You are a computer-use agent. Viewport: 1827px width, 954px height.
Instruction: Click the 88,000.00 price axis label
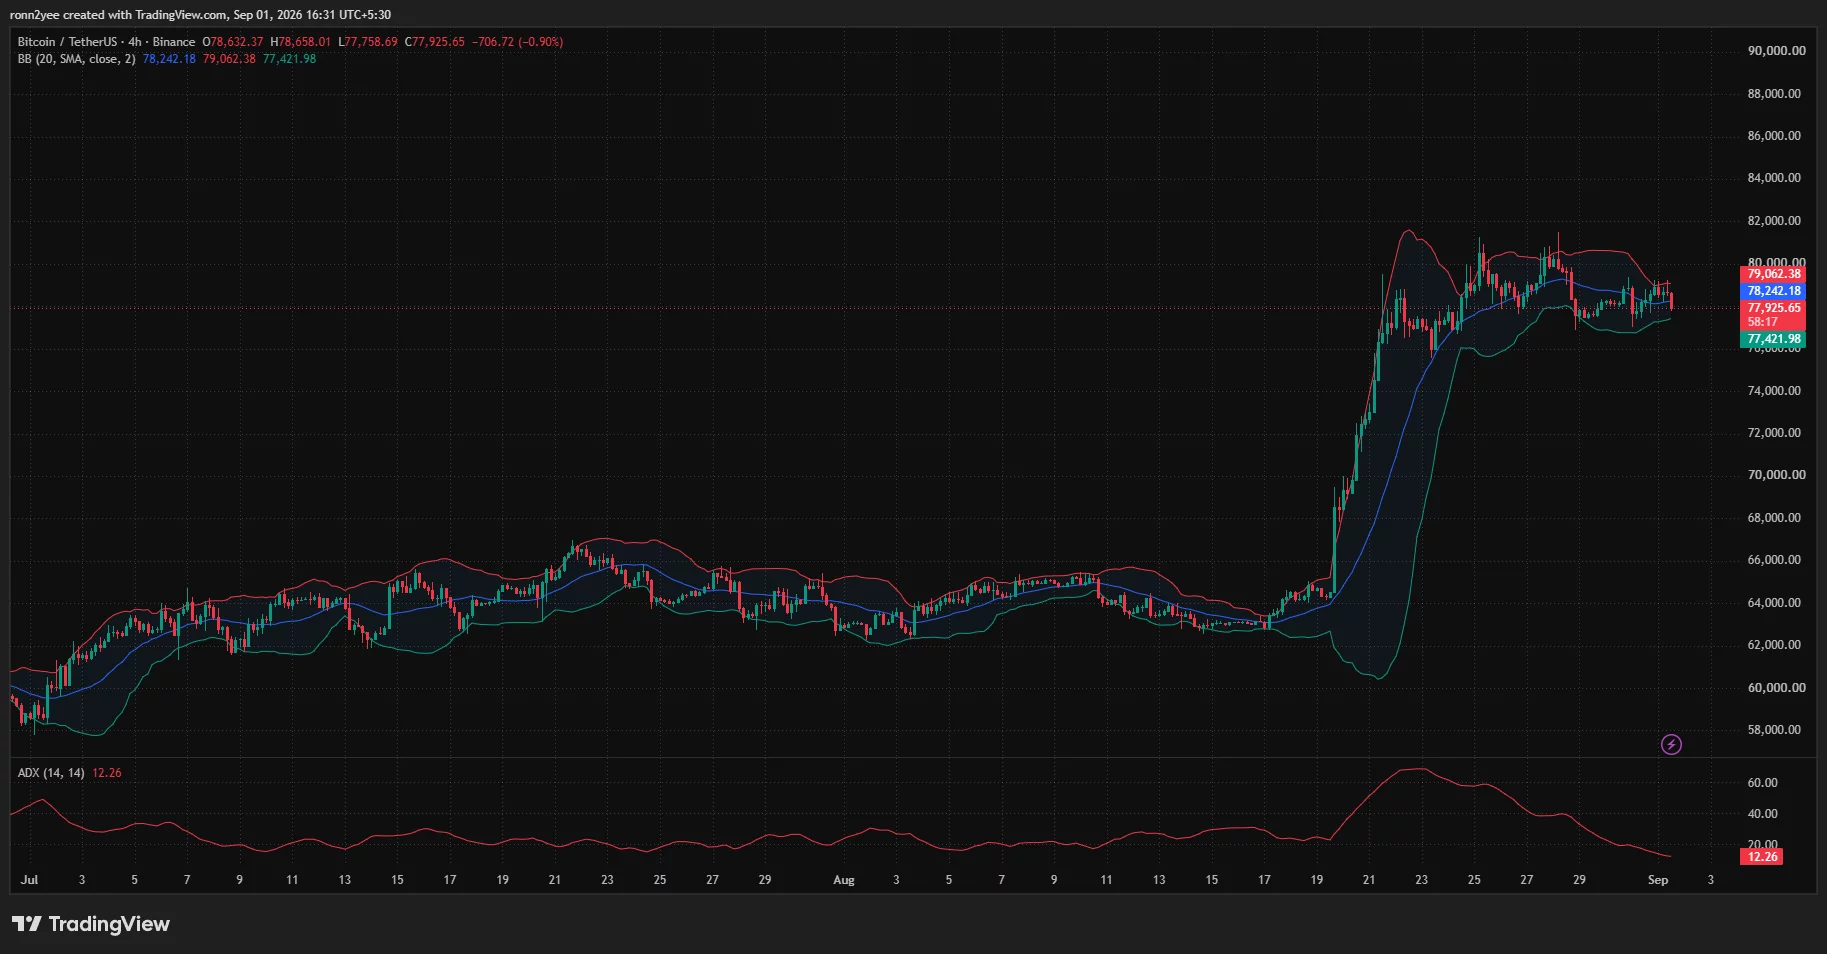1774,94
